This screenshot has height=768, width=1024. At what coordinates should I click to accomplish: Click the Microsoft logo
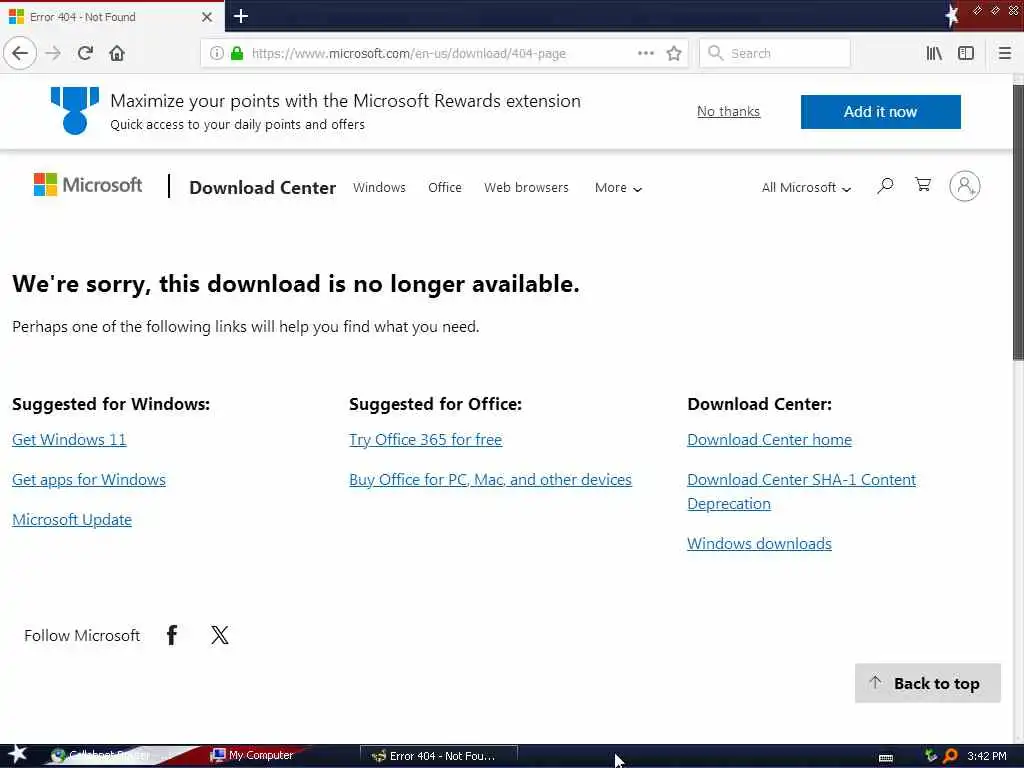88,185
